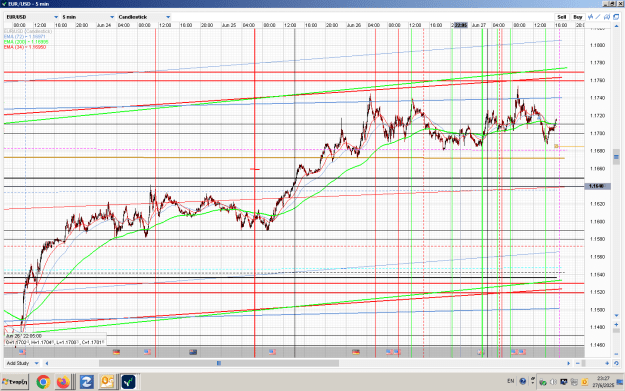The width and height of the screenshot is (625, 391).
Task: Open Firefox from the taskbar
Action: point(63,382)
